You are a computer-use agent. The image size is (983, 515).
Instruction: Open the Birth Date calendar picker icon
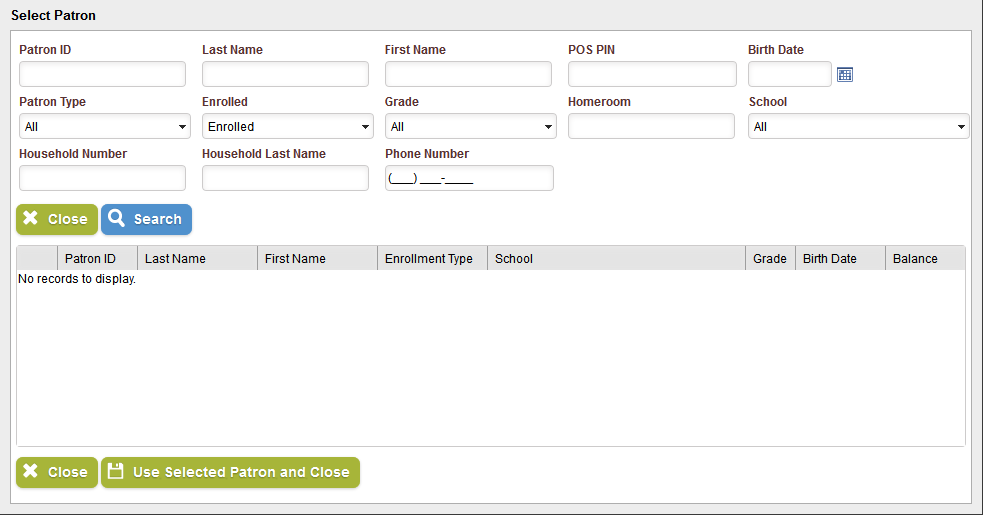tap(844, 75)
